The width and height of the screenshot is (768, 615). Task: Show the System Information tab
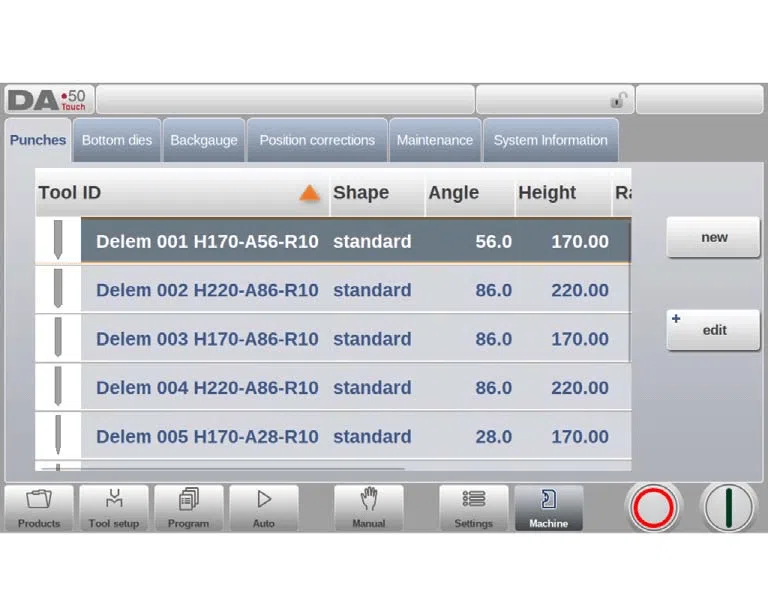pyautogui.click(x=551, y=140)
